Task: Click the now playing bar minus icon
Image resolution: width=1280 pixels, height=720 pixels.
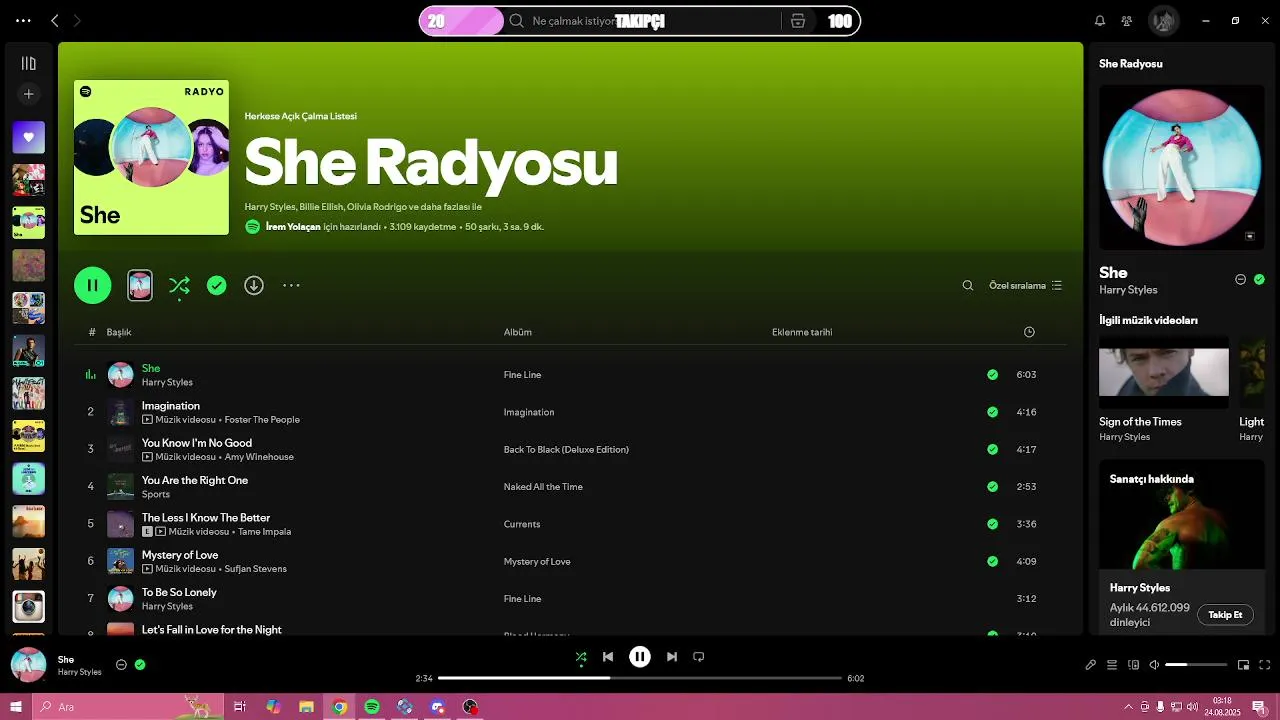Action: 121,664
